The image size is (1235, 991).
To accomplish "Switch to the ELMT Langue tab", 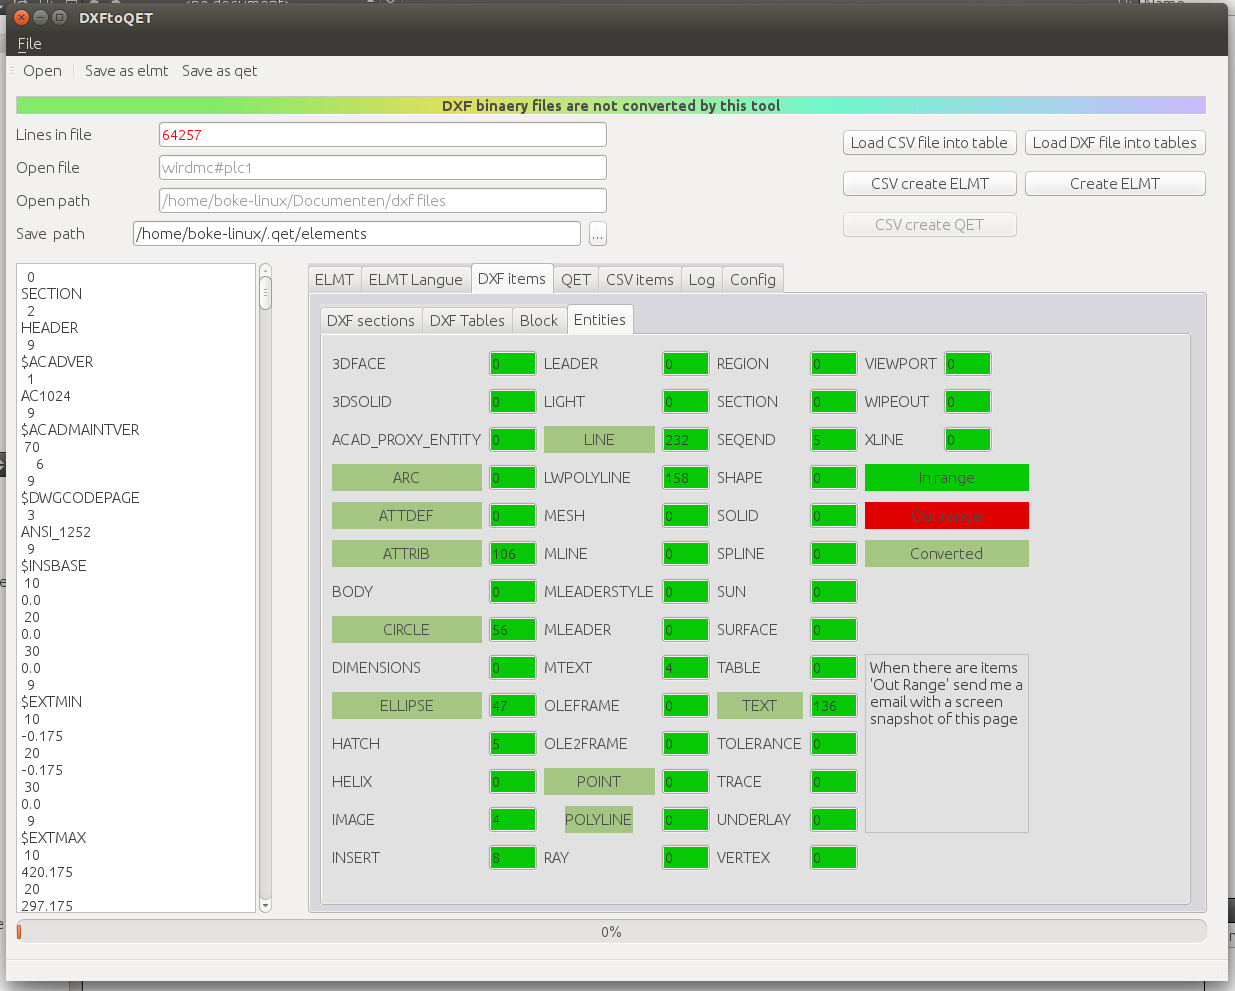I will coord(415,280).
